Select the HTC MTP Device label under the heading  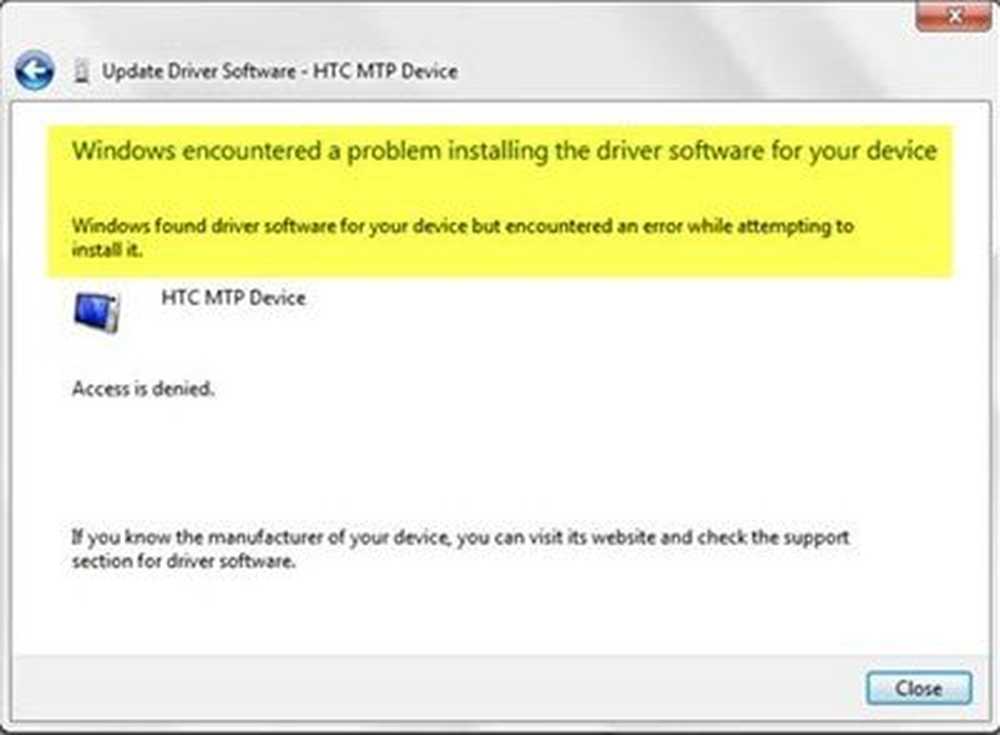233,297
